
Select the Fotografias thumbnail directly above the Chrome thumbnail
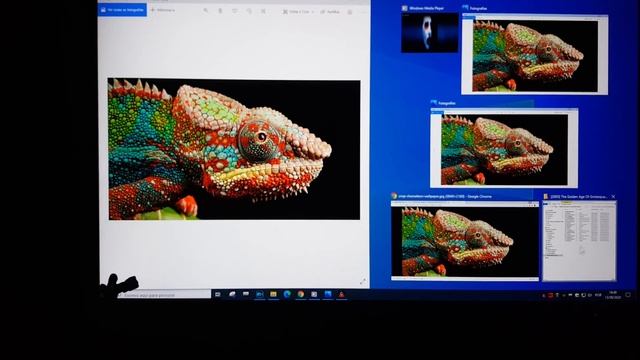point(504,148)
